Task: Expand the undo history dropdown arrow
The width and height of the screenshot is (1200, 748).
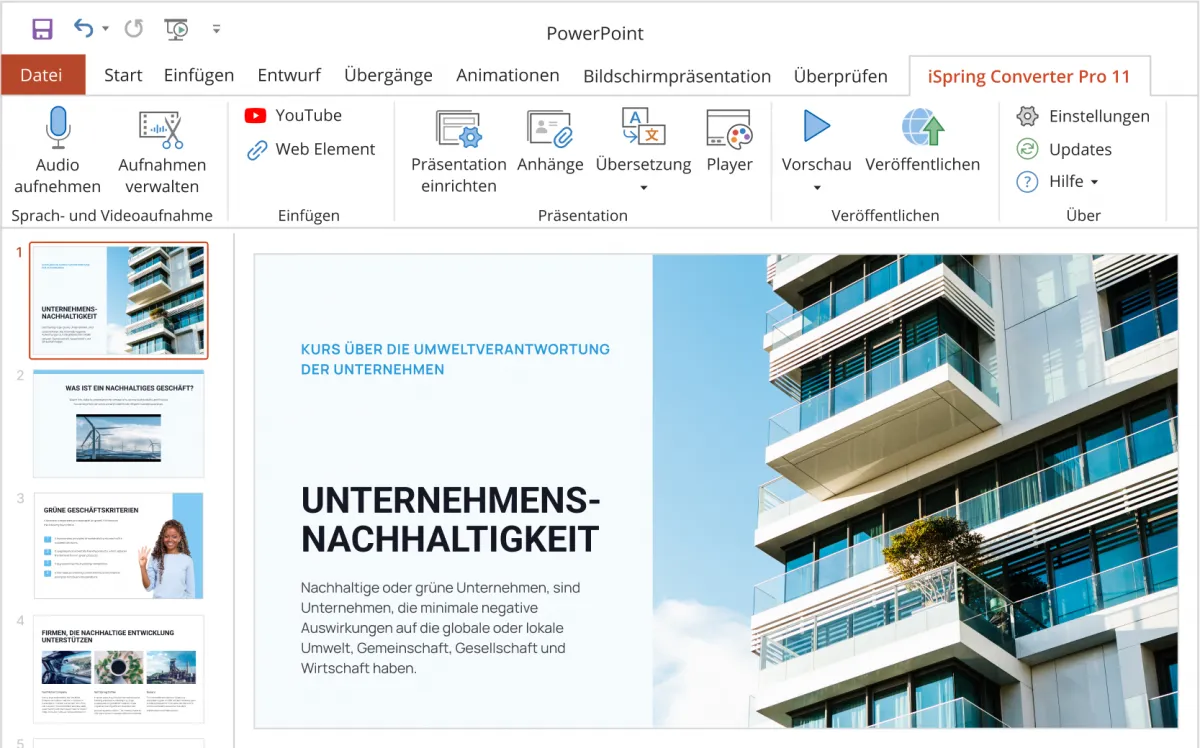Action: coord(106,29)
